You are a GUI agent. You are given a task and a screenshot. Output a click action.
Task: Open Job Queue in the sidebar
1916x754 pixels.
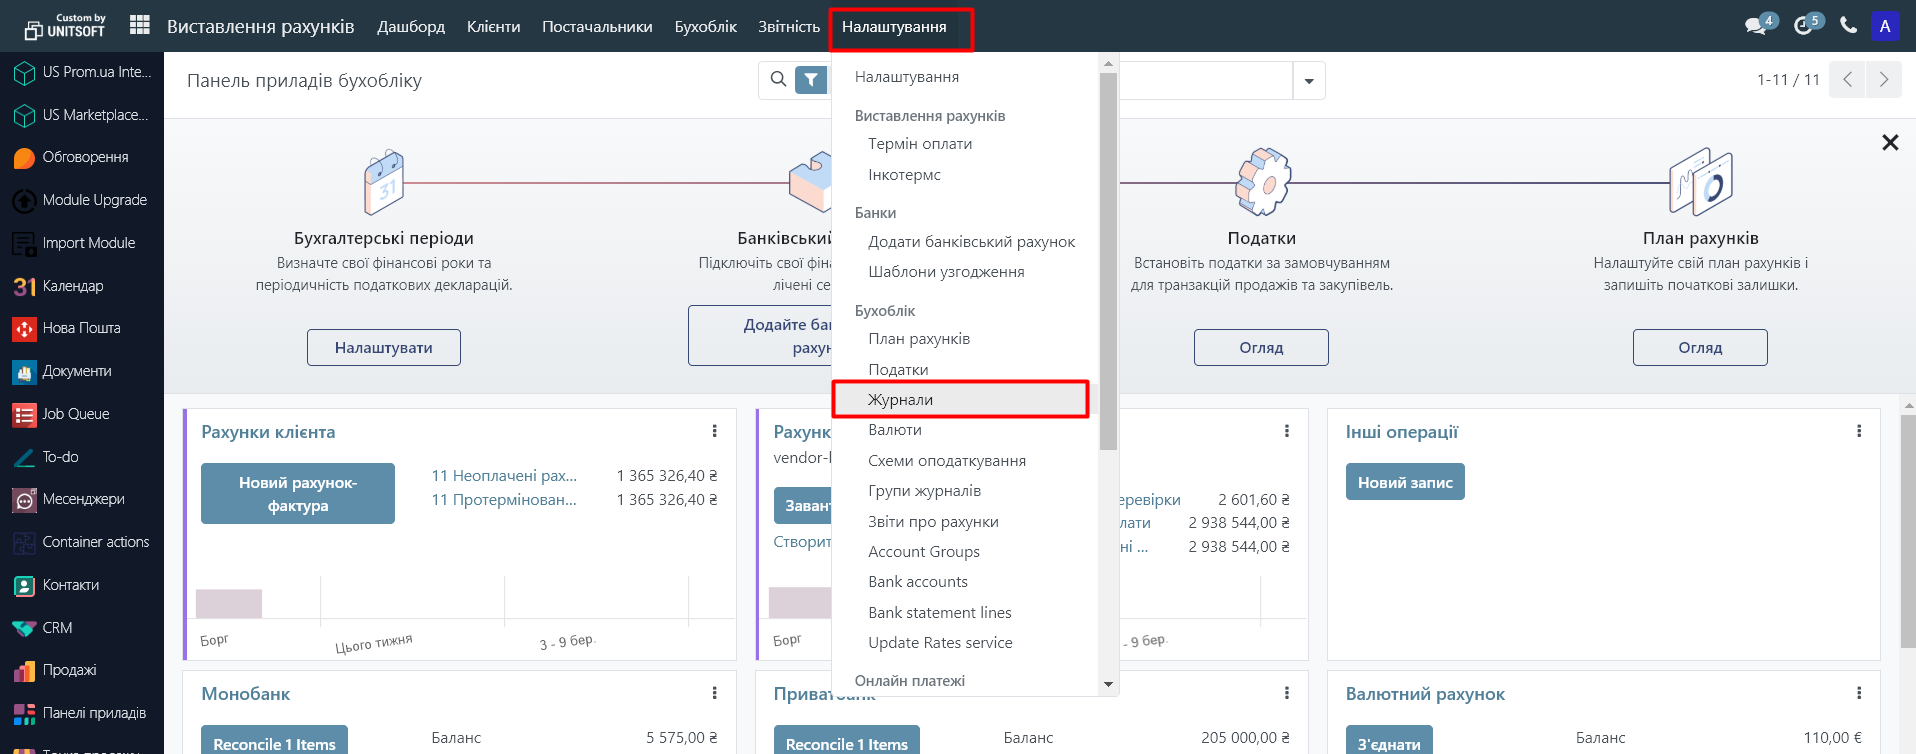(75, 414)
